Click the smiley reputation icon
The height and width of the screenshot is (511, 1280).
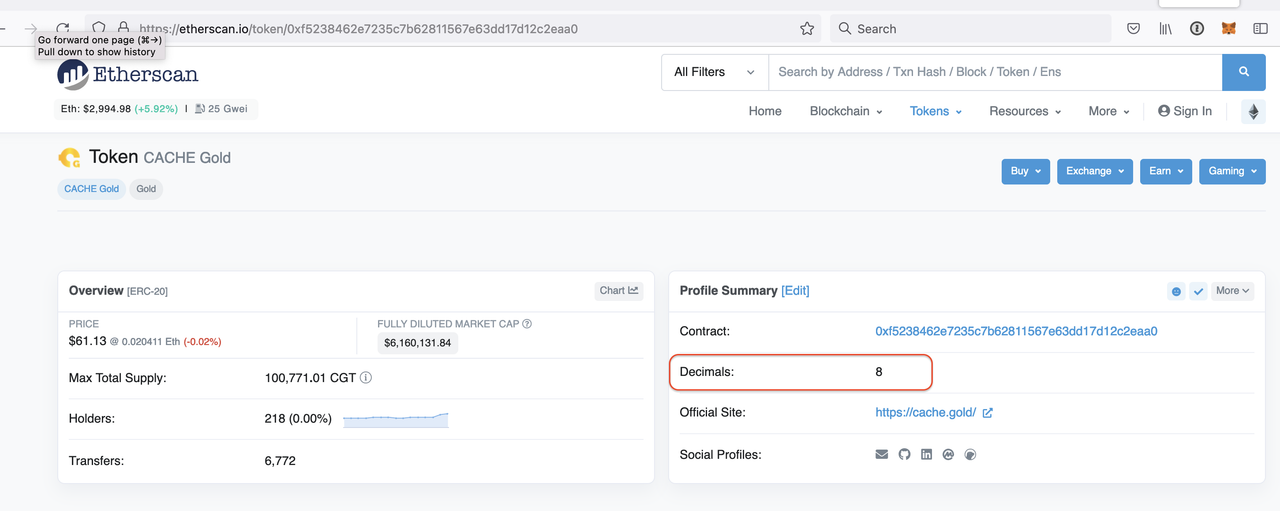(x=1176, y=291)
